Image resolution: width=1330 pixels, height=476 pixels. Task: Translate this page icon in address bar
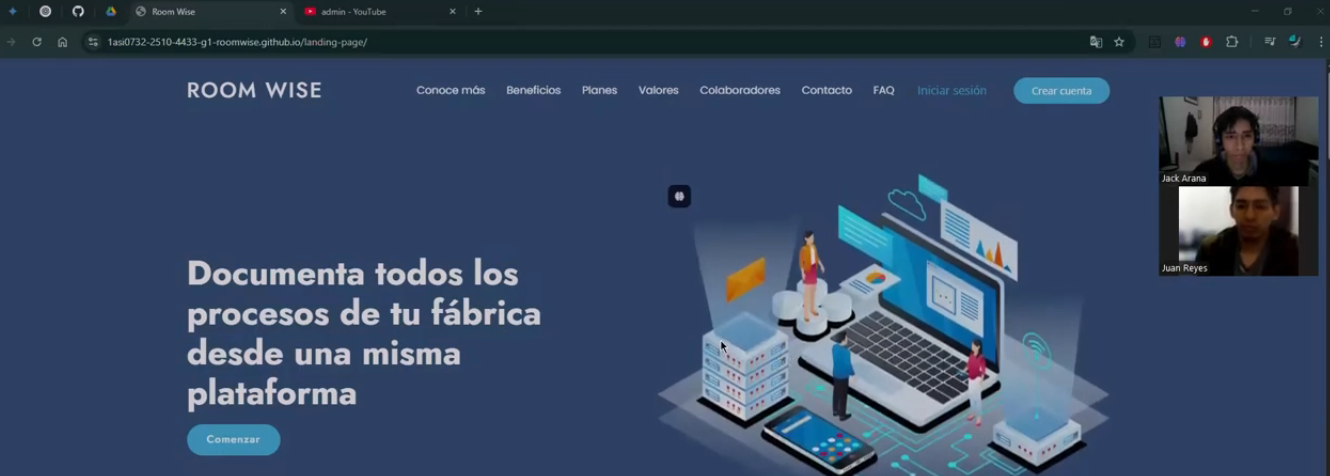1096,42
